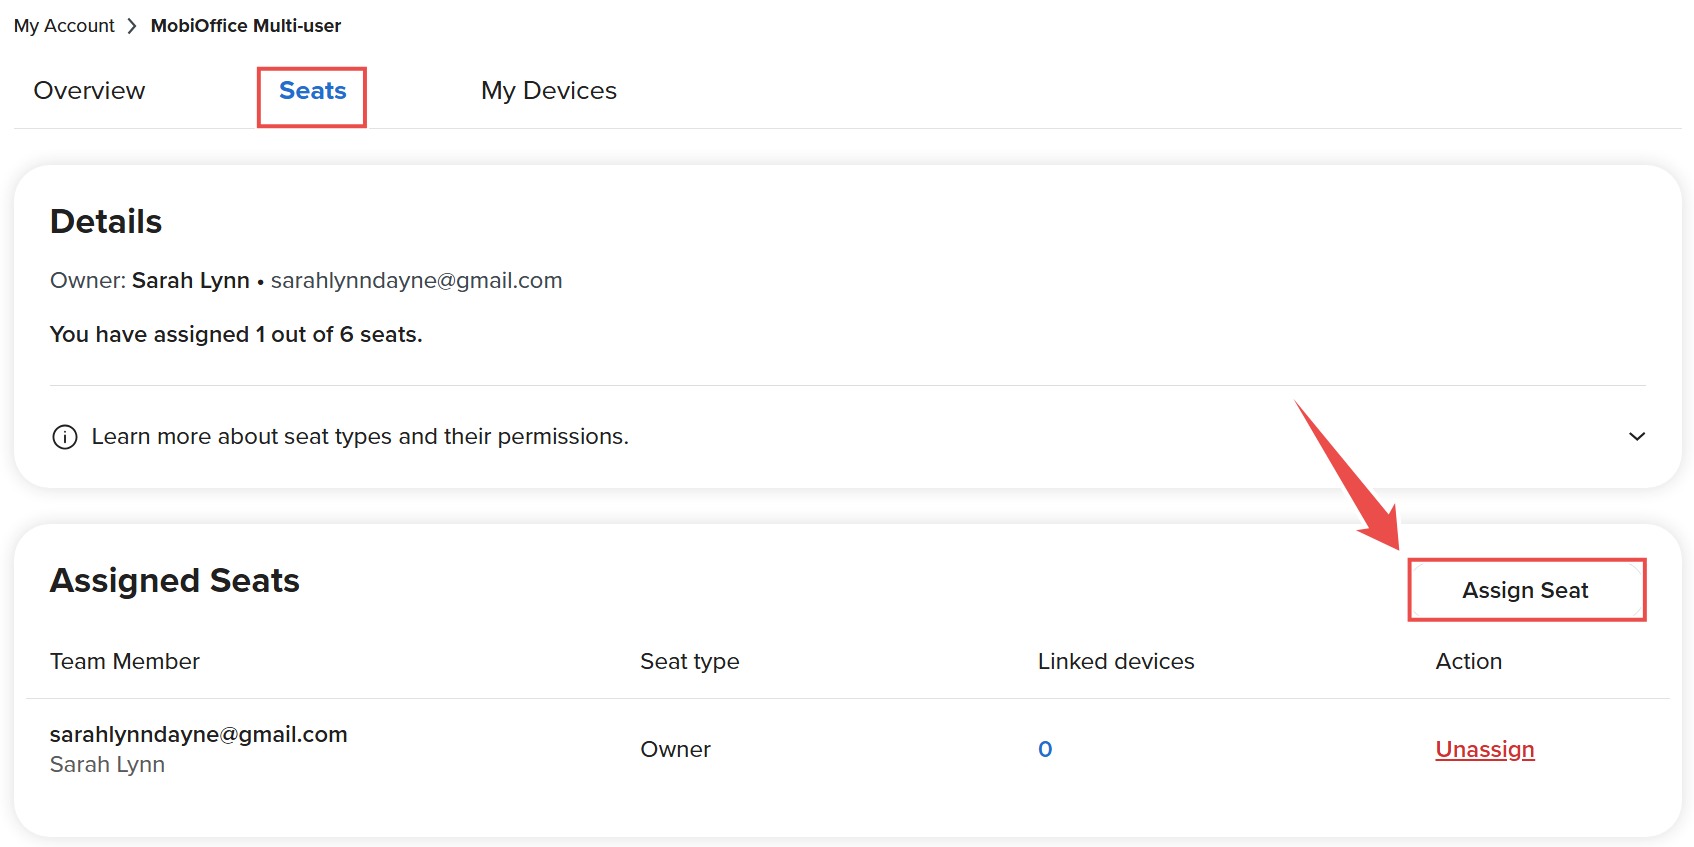Image resolution: width=1694 pixels, height=847 pixels.
Task: Go to My Account breadcrumb
Action: [64, 26]
